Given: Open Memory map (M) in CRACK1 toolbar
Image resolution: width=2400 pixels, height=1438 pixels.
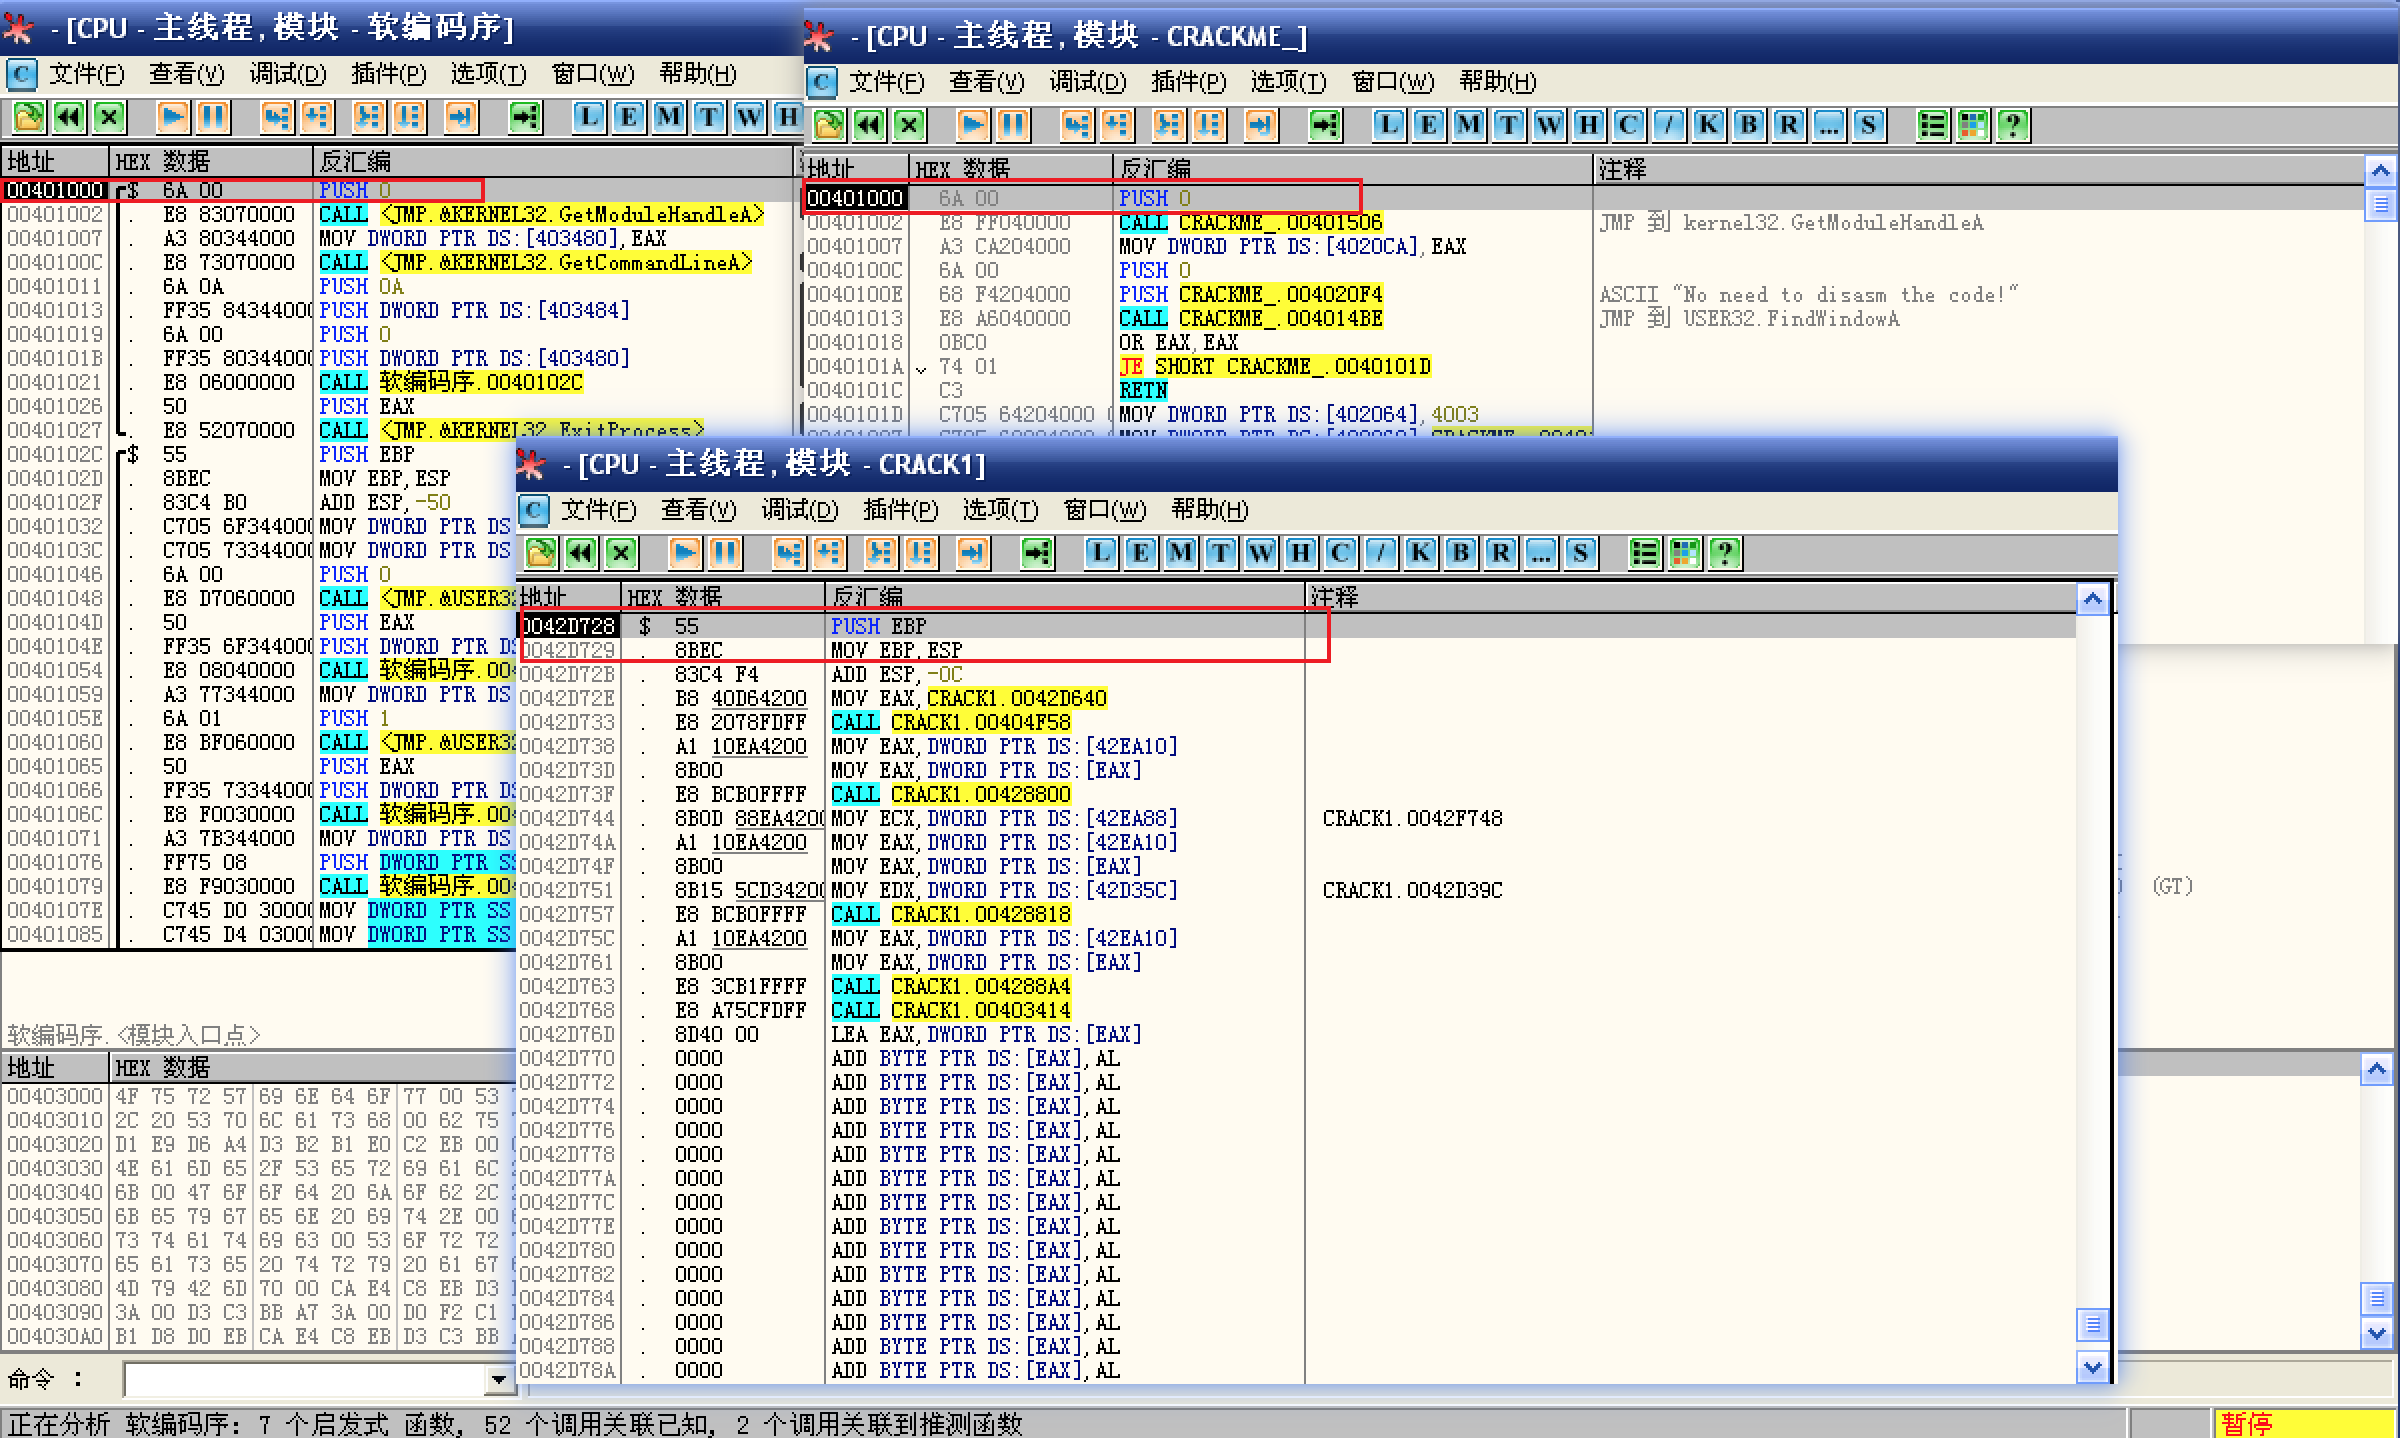Looking at the screenshot, I should point(1181,553).
